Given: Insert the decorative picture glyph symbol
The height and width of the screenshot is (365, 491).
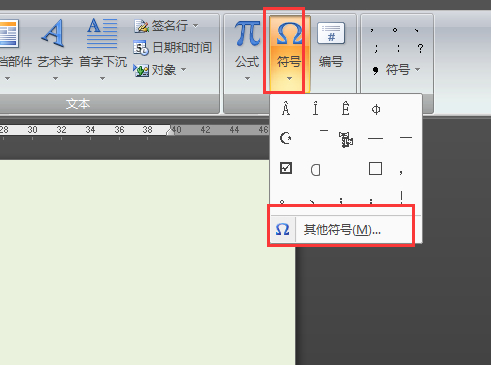Looking at the screenshot, I should [x=346, y=139].
